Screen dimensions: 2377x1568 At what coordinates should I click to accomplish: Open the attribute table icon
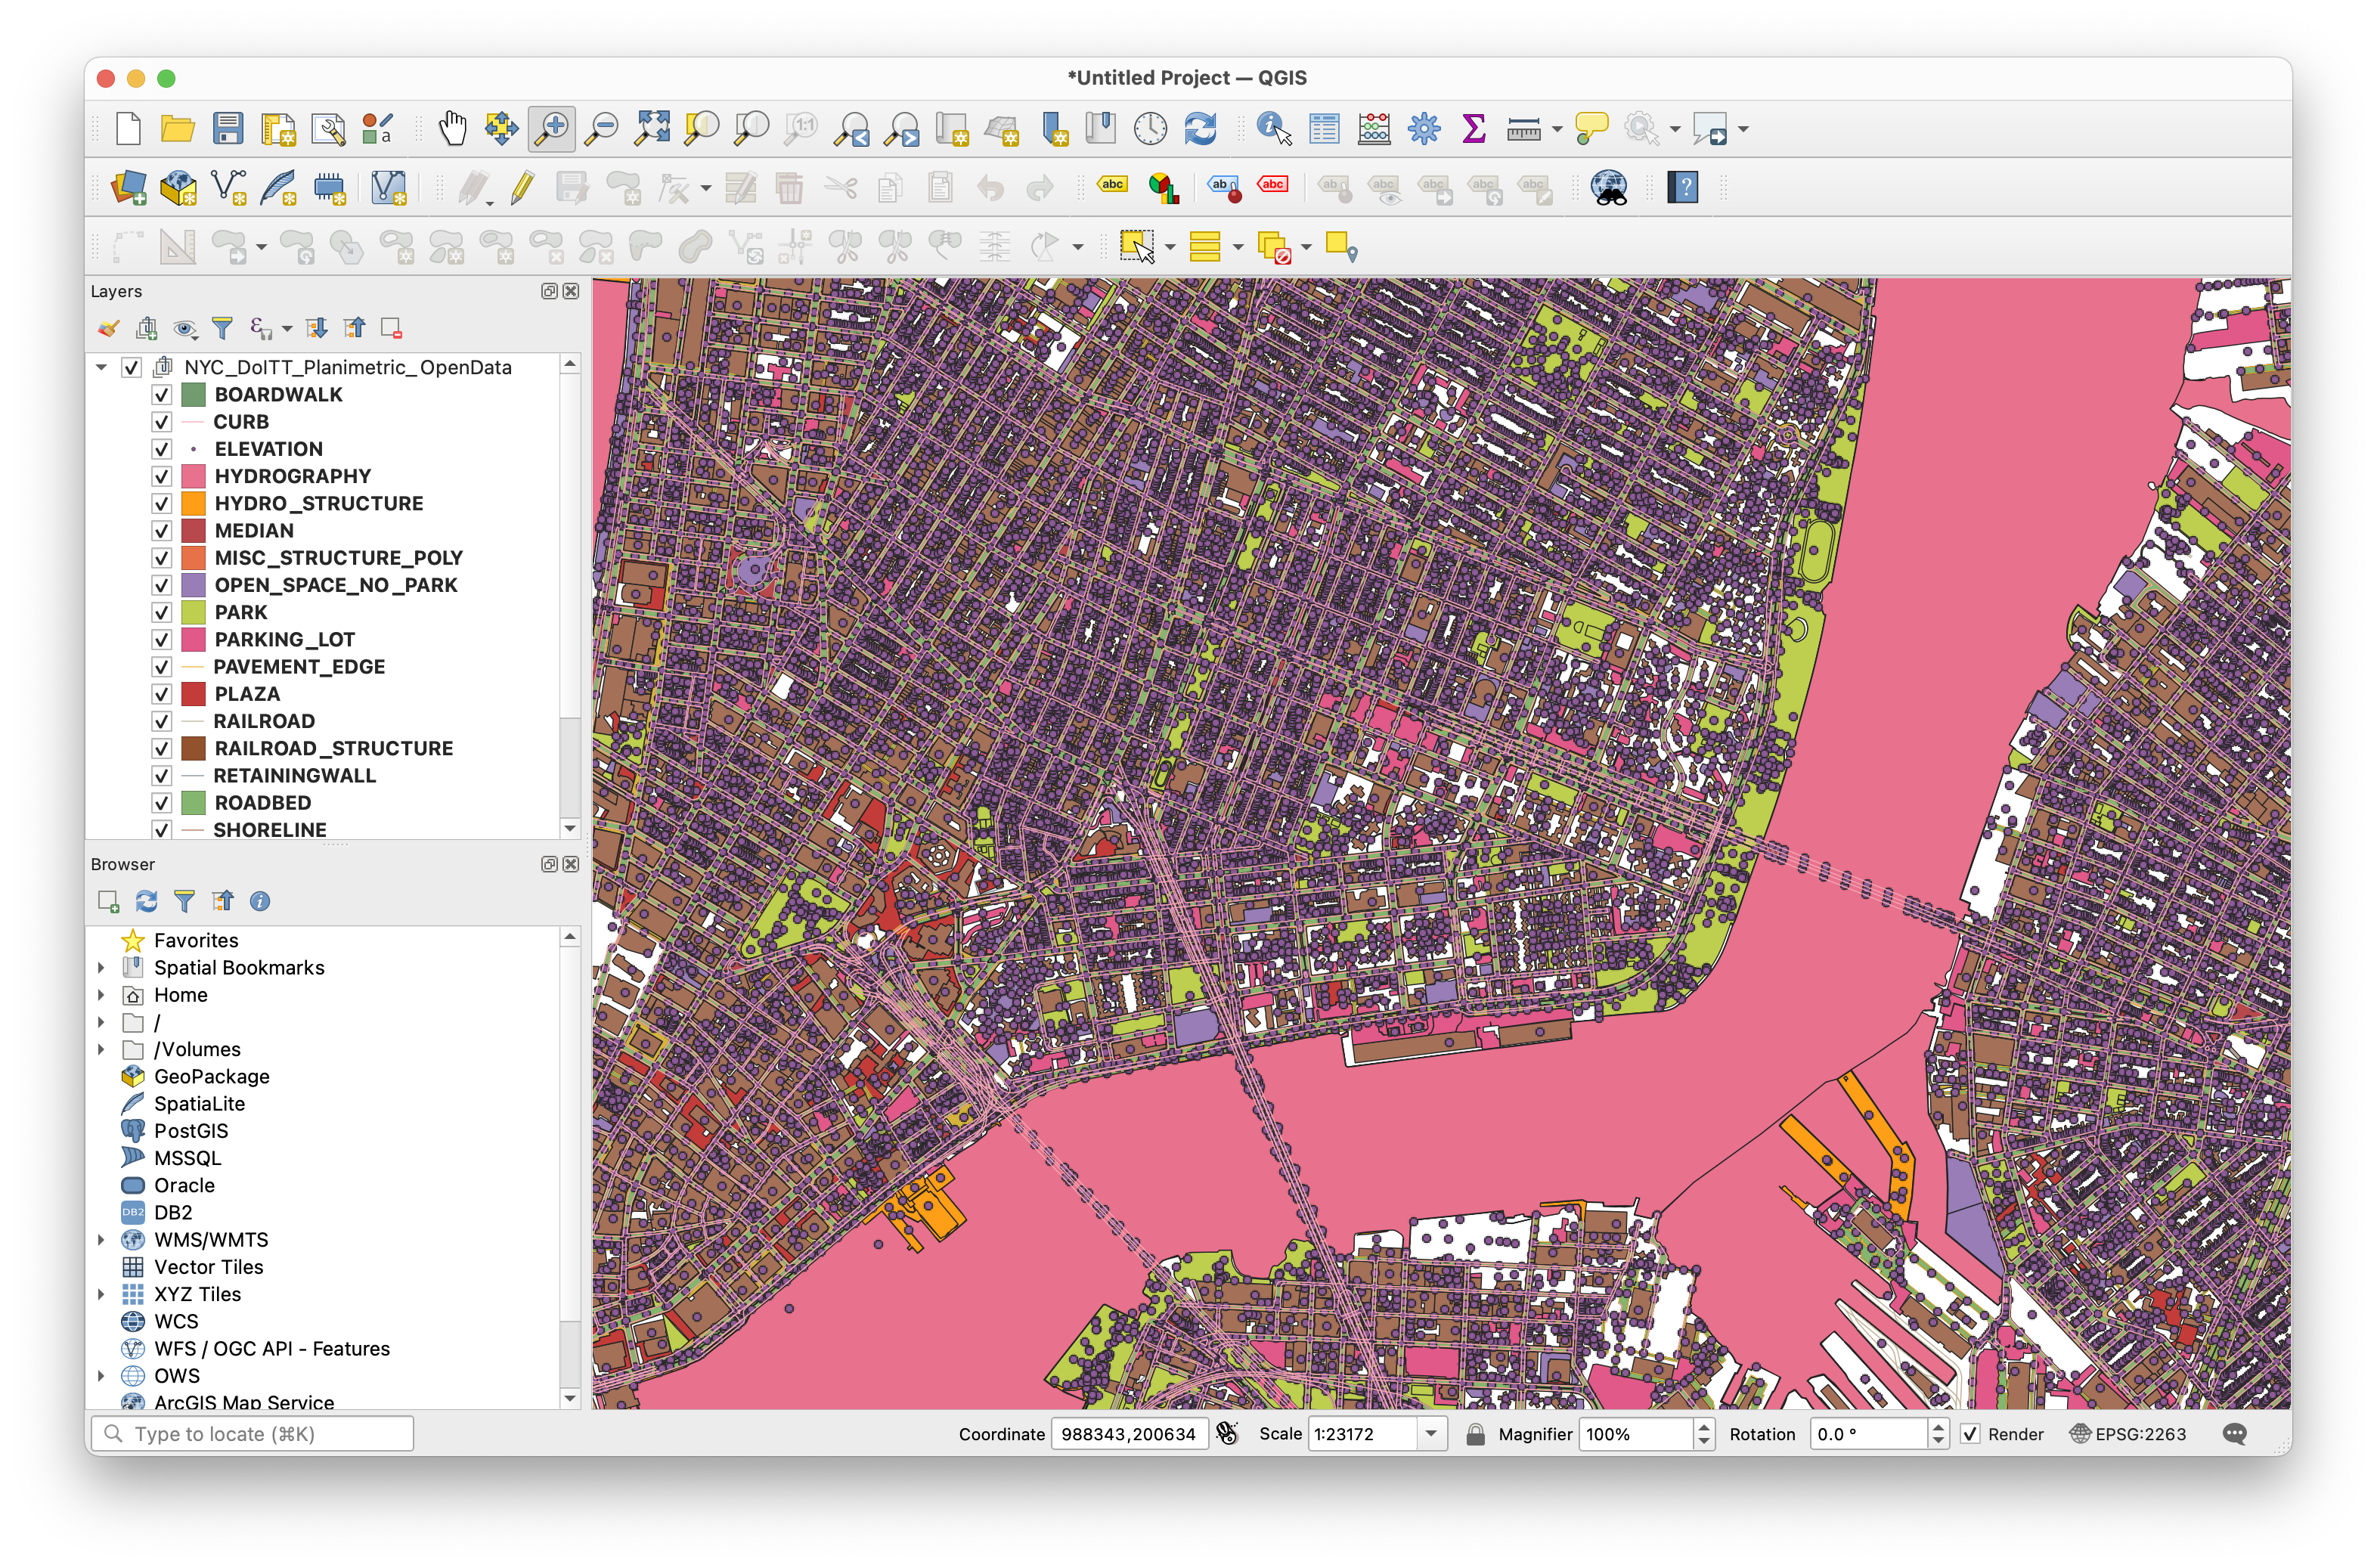pyautogui.click(x=1324, y=129)
